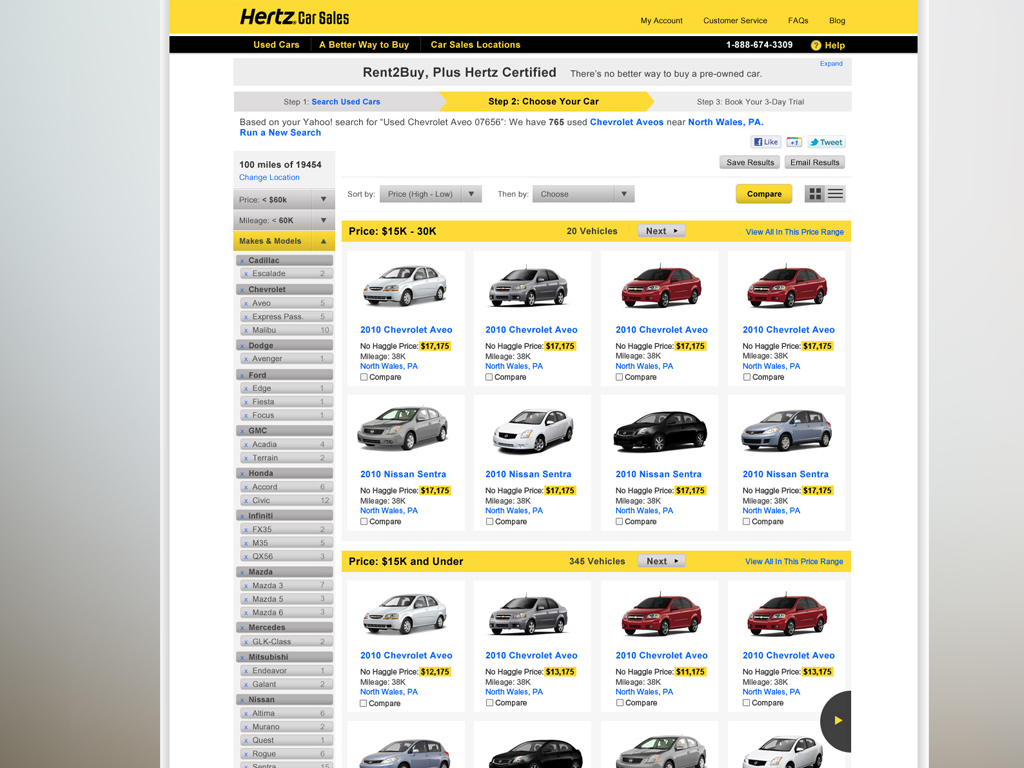Click the Twitter Tweet button

point(826,142)
